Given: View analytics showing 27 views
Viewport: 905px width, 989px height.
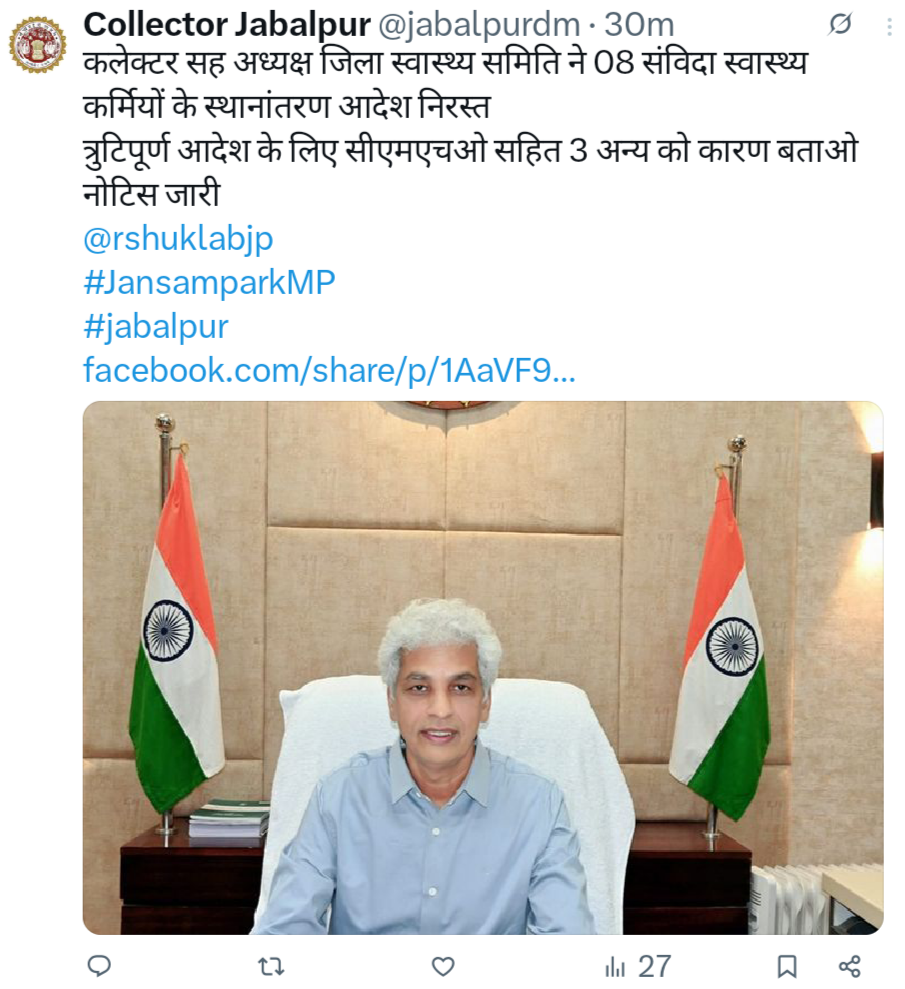Looking at the screenshot, I should point(637,966).
